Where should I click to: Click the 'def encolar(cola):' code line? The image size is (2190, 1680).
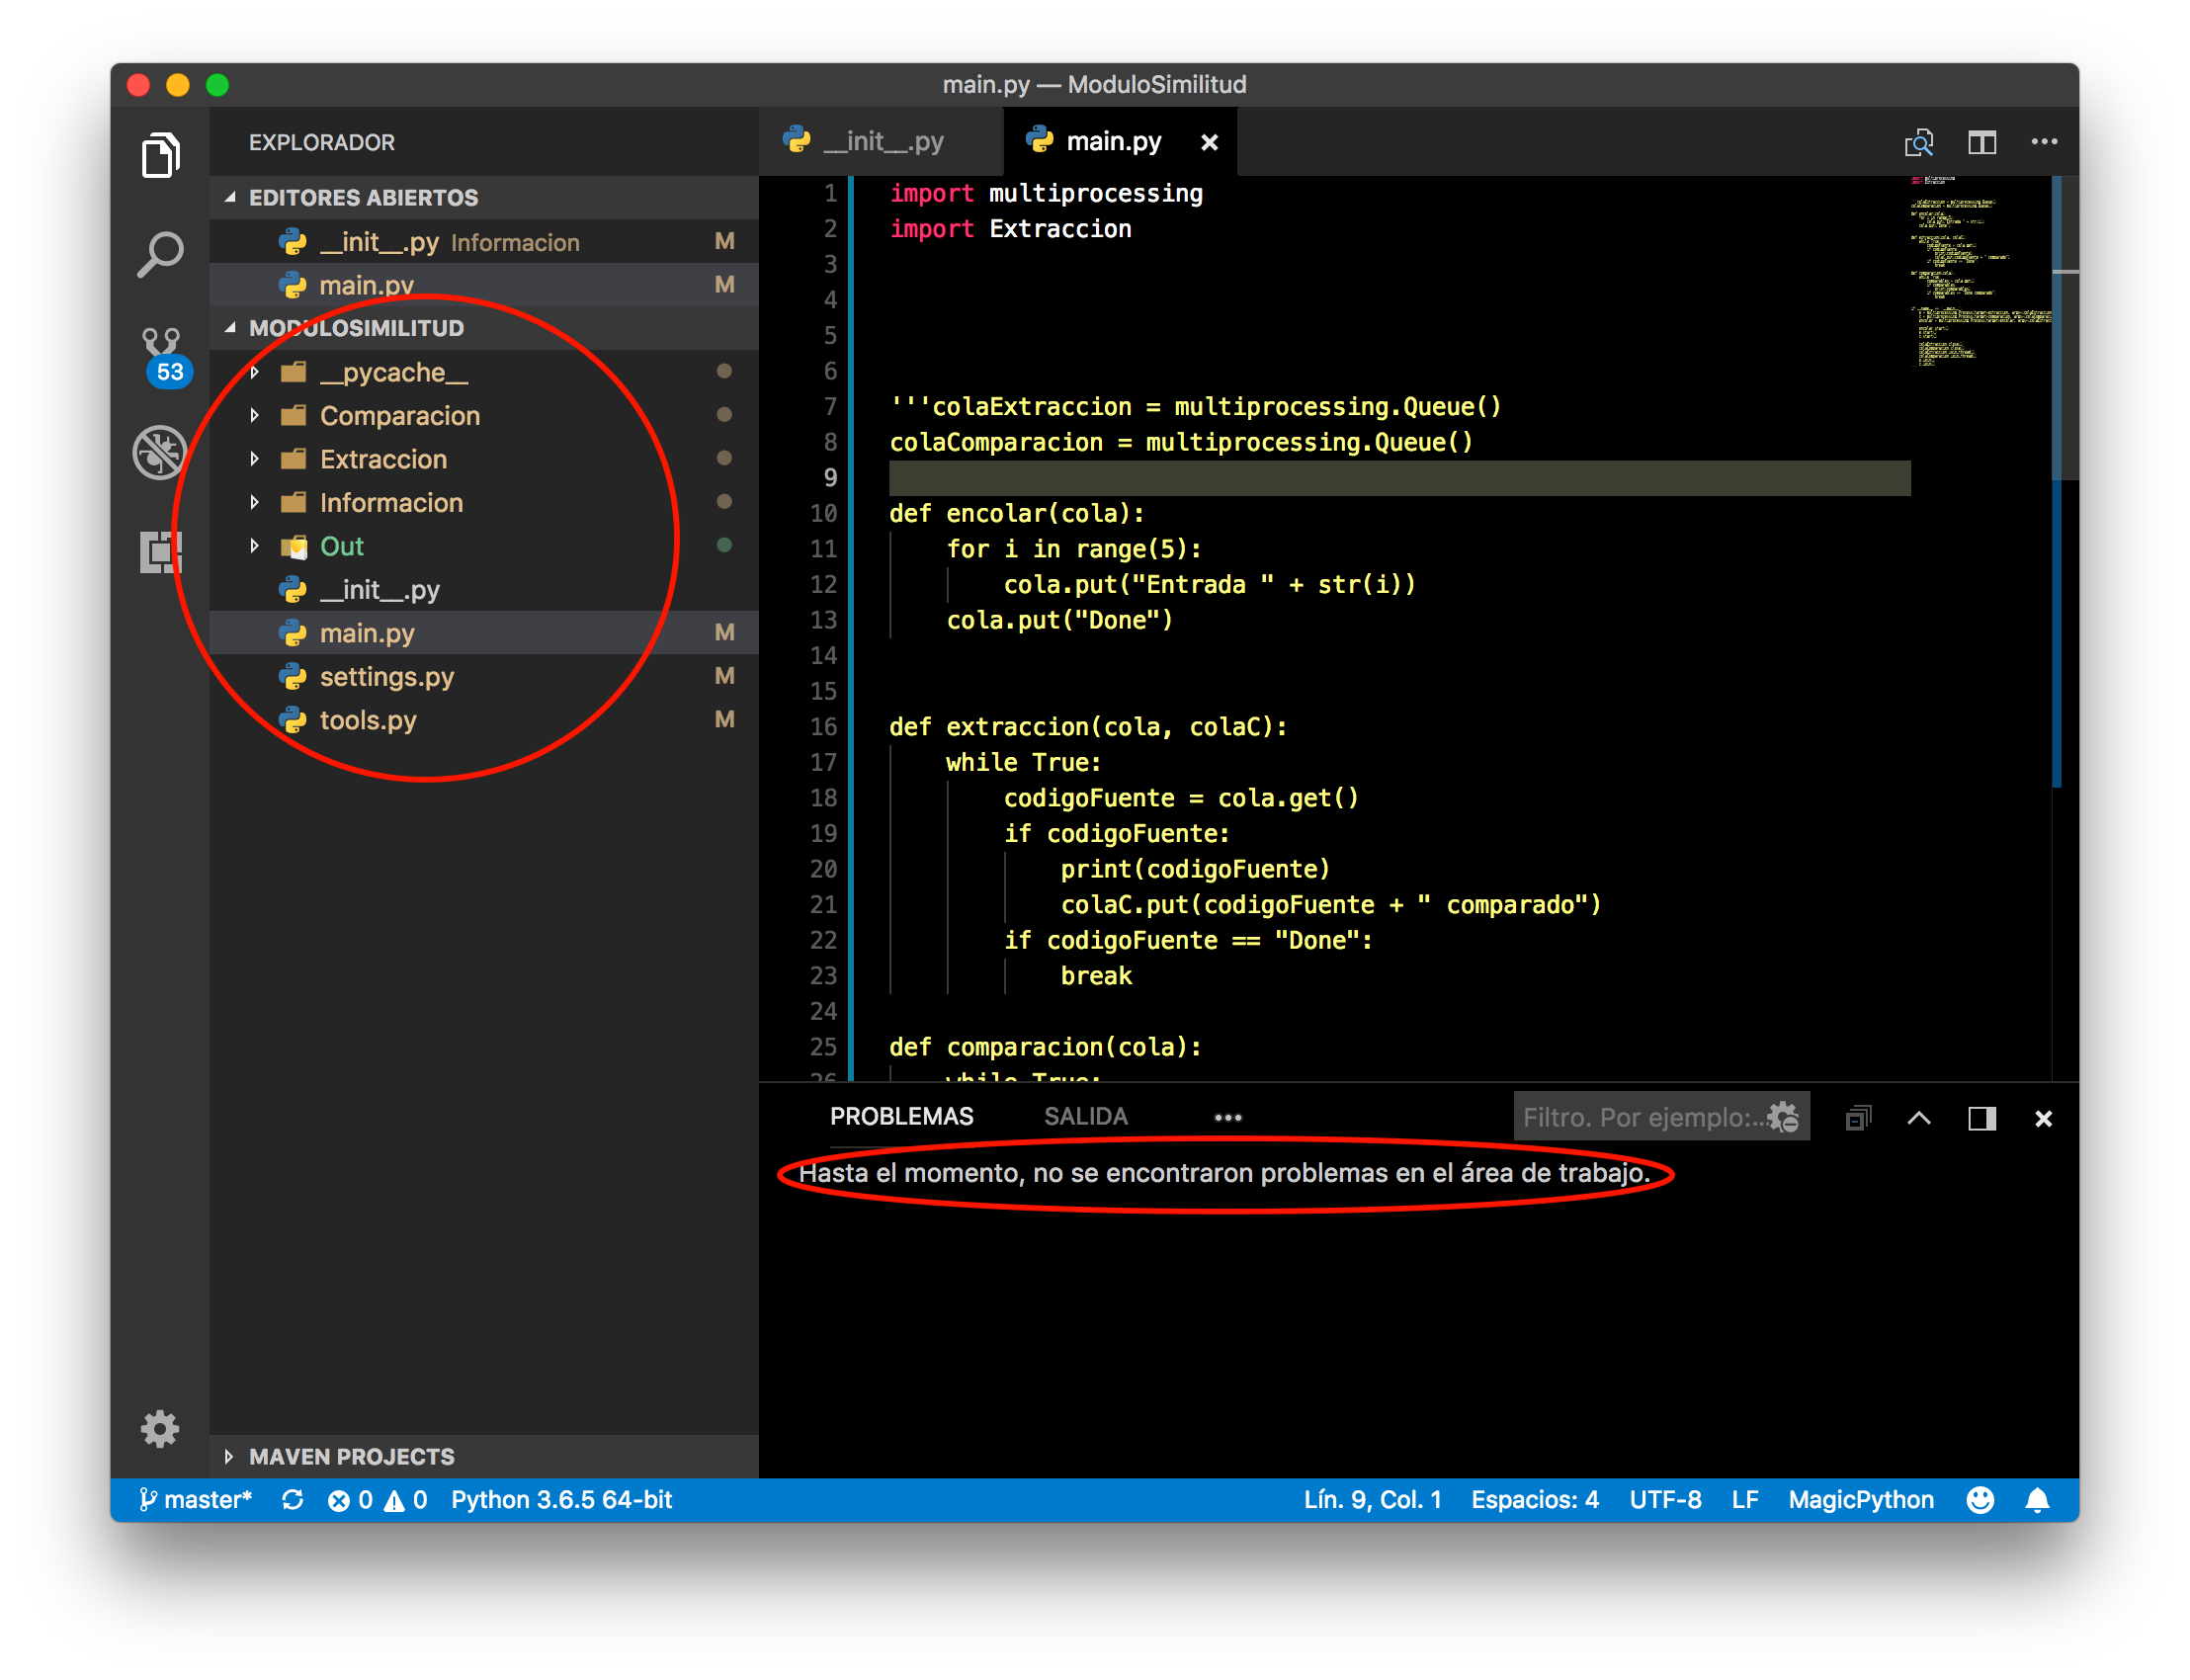click(1016, 513)
